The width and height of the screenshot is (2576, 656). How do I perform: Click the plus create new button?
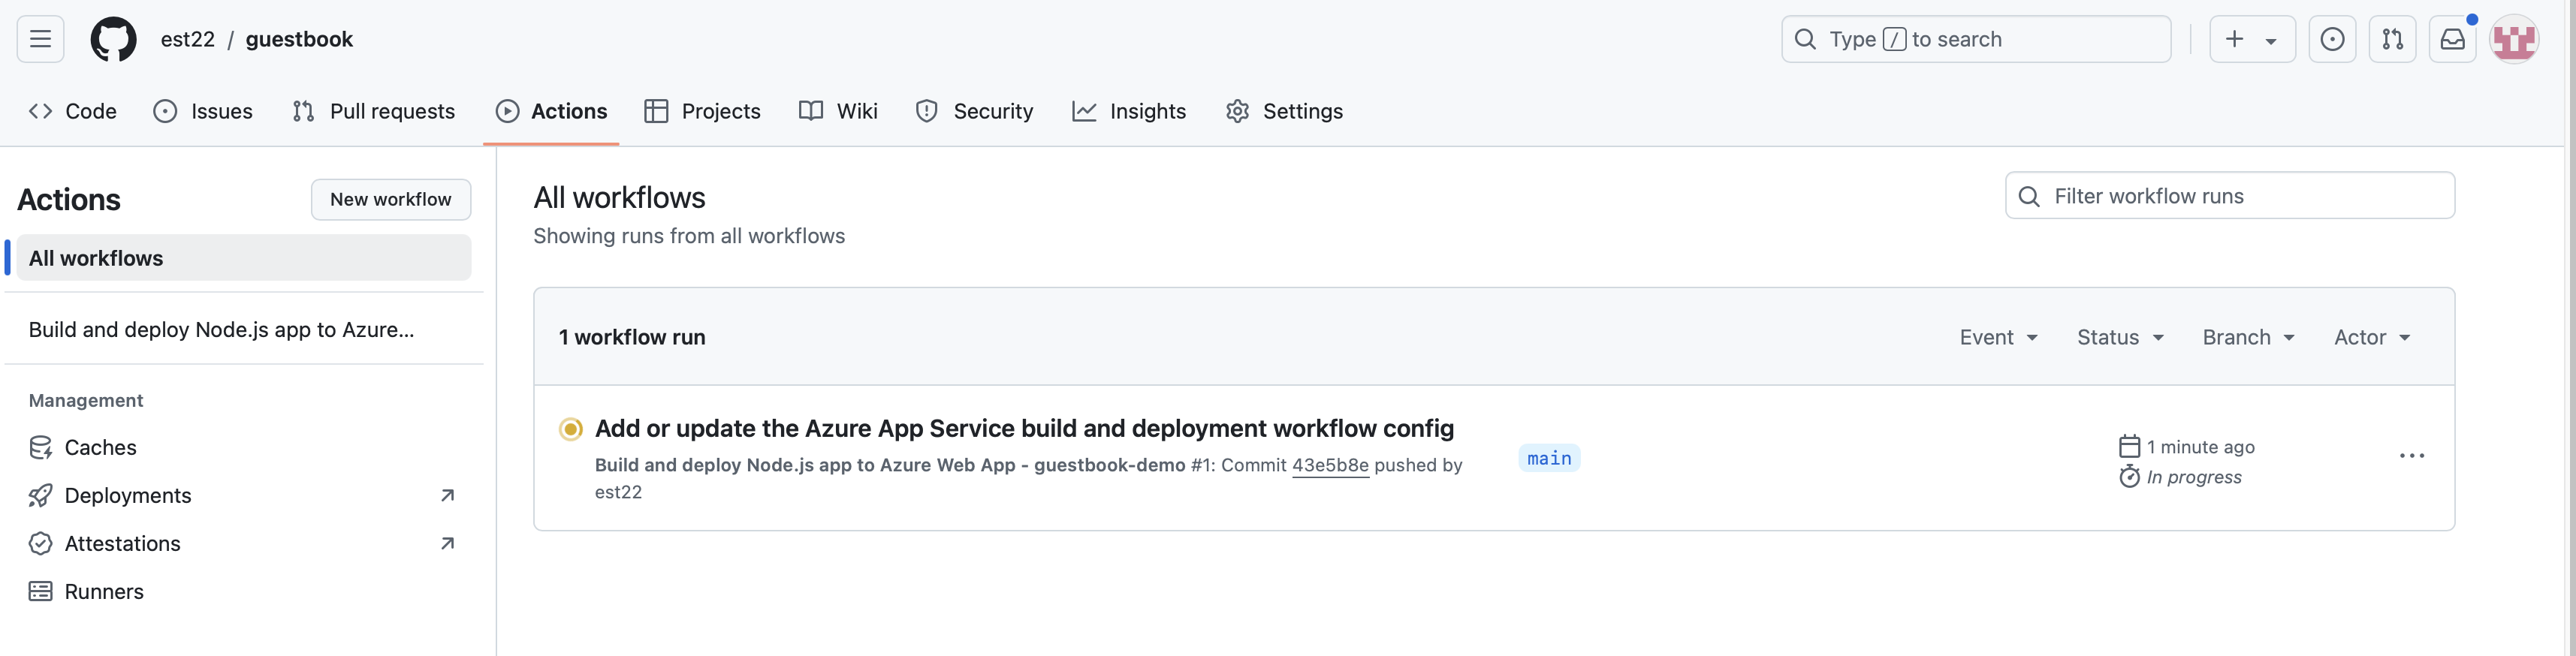pos(2234,39)
